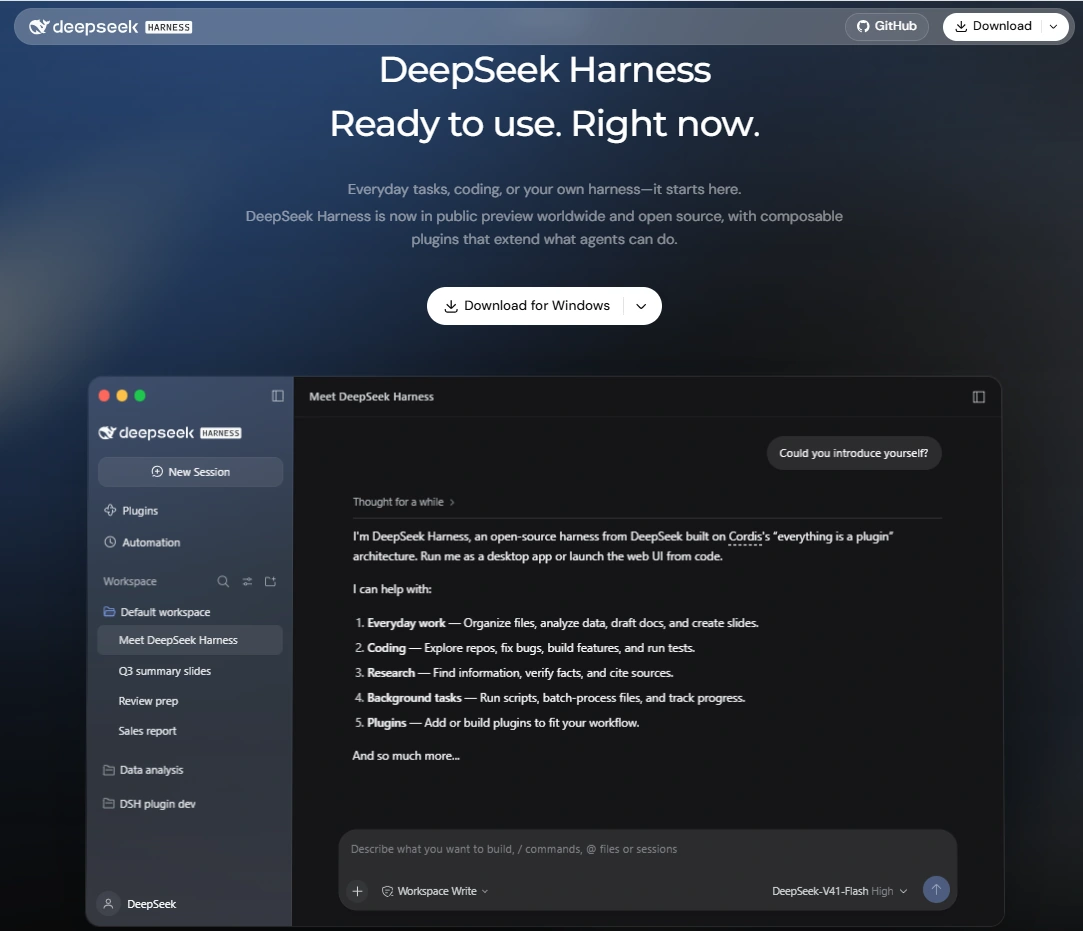
Task: Click the plus attach icon in composer
Action: click(358, 891)
